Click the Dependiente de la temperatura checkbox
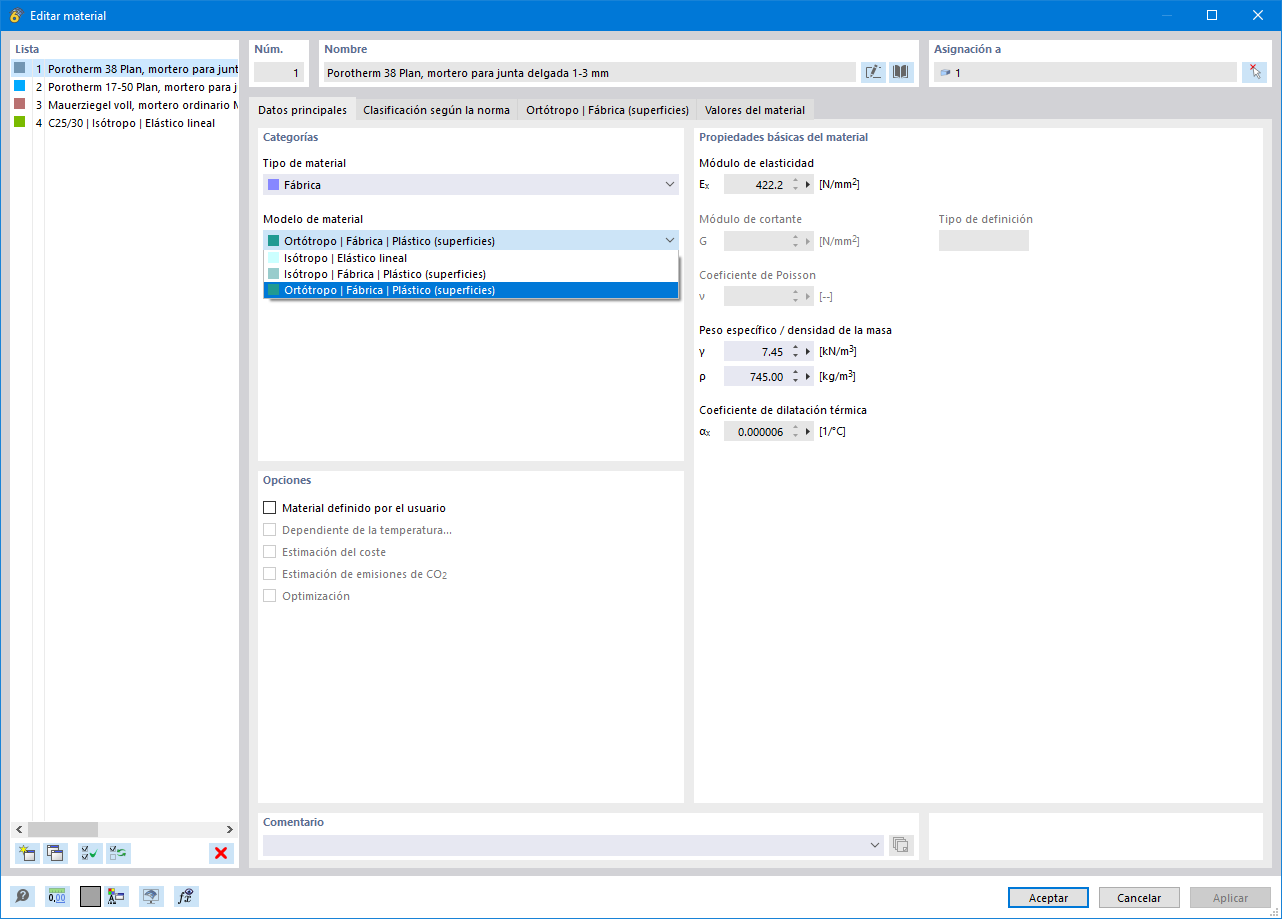The image size is (1282, 919). 269,530
